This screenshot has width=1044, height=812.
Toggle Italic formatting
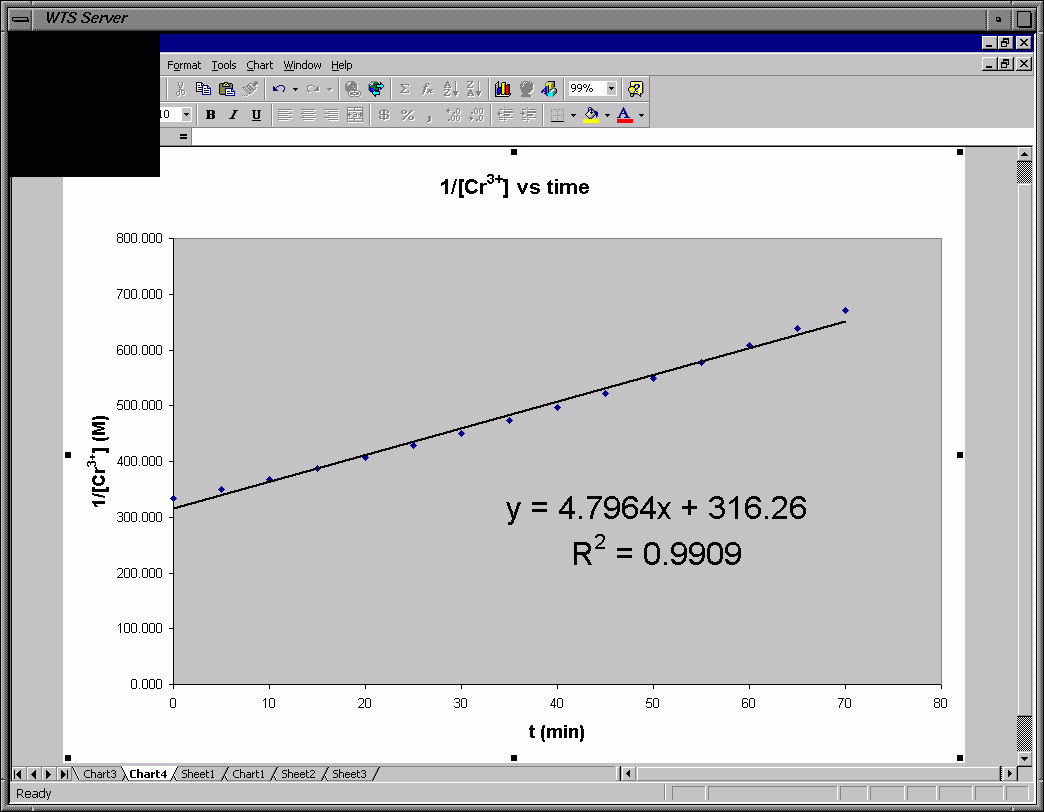tap(233, 115)
